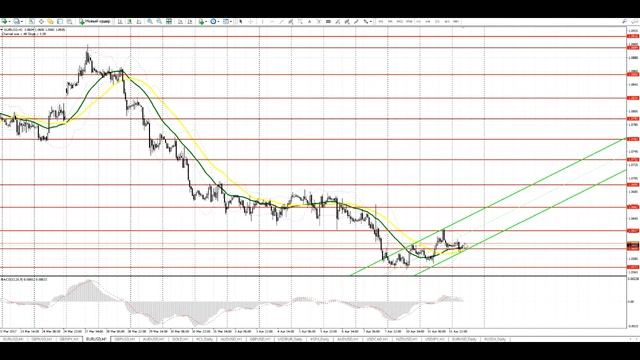
Task: Click the New Order button
Action: pyautogui.click(x=95, y=21)
